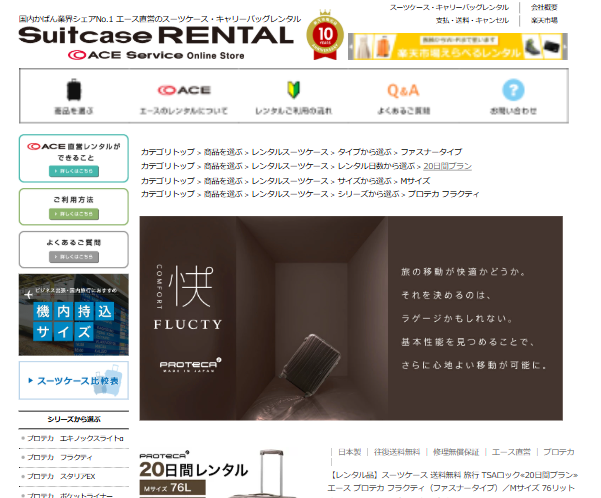
Task: Click プロテカ フラクティ breadcrumb link
Action: coord(443,194)
